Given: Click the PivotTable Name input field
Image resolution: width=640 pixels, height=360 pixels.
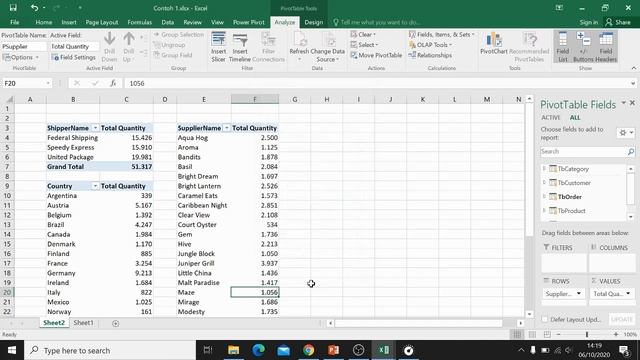Looking at the screenshot, I should pyautogui.click(x=24, y=47).
